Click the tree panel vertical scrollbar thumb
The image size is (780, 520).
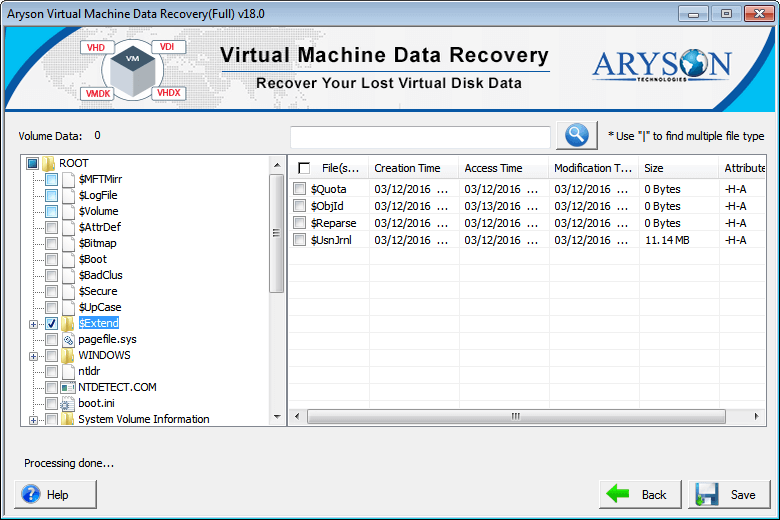[x=277, y=233]
